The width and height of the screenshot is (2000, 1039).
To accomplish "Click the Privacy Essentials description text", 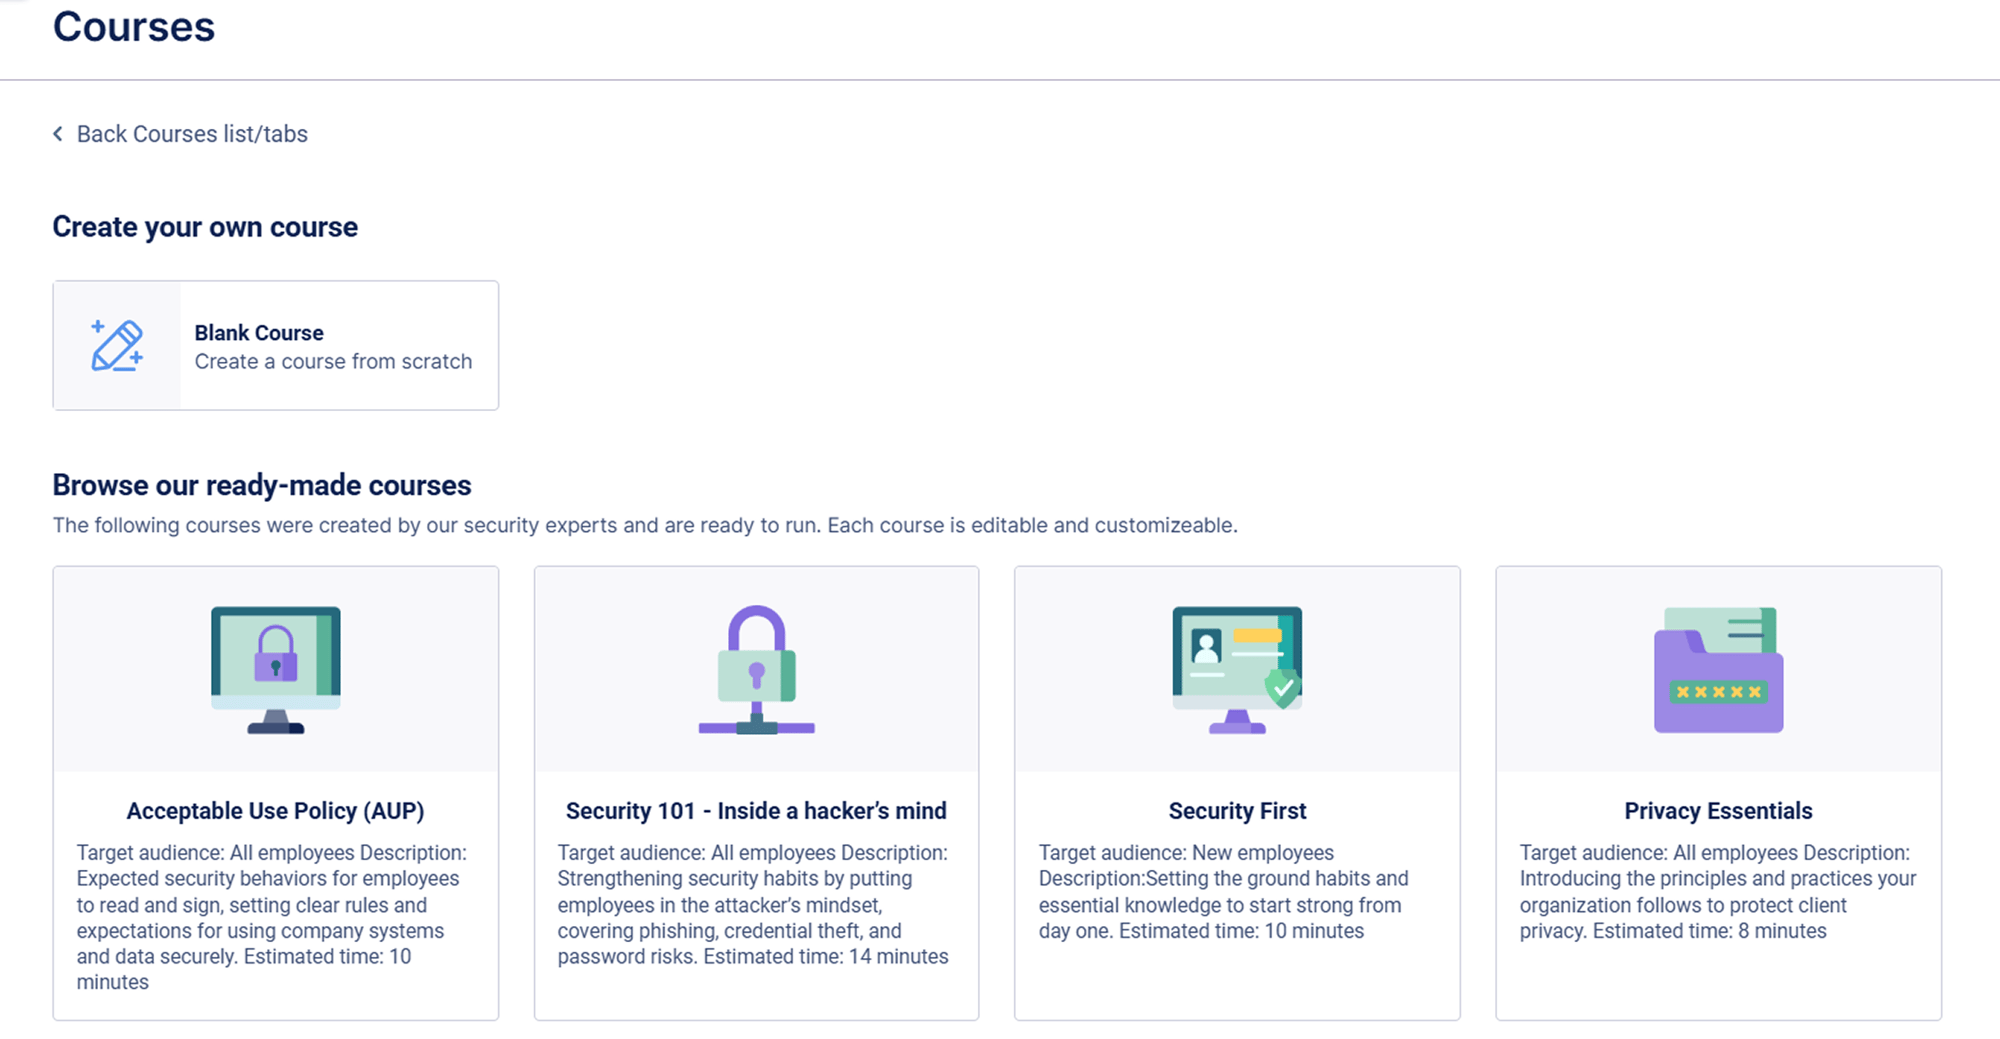I will pyautogui.click(x=1718, y=891).
